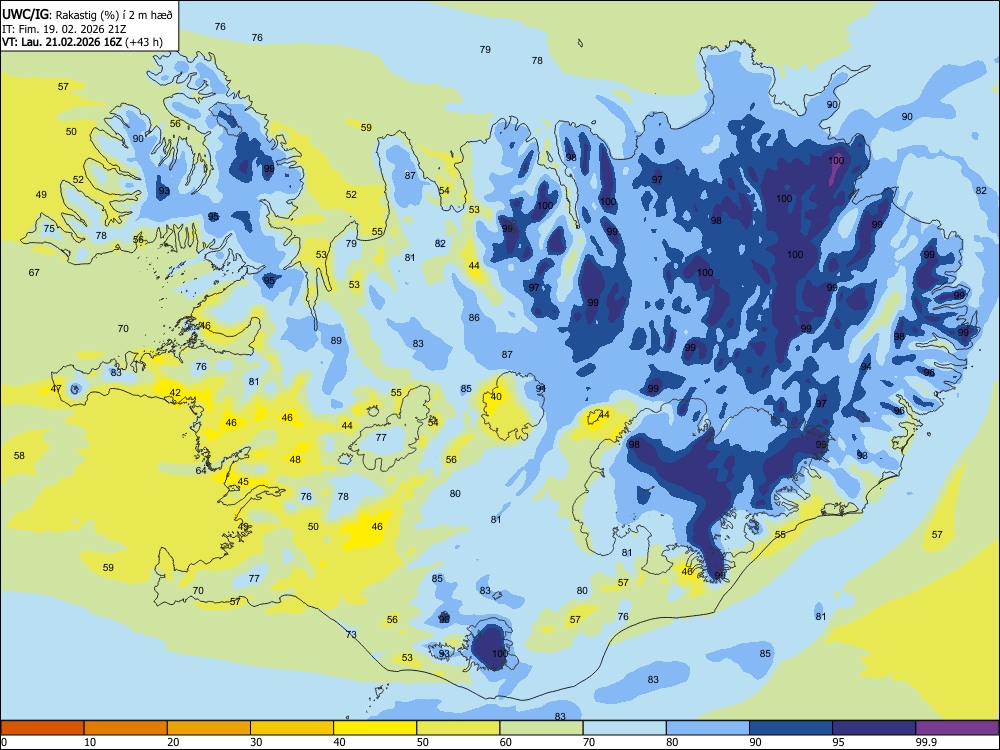
Task: Click the map value '67' off the west coast
Action: (34, 272)
